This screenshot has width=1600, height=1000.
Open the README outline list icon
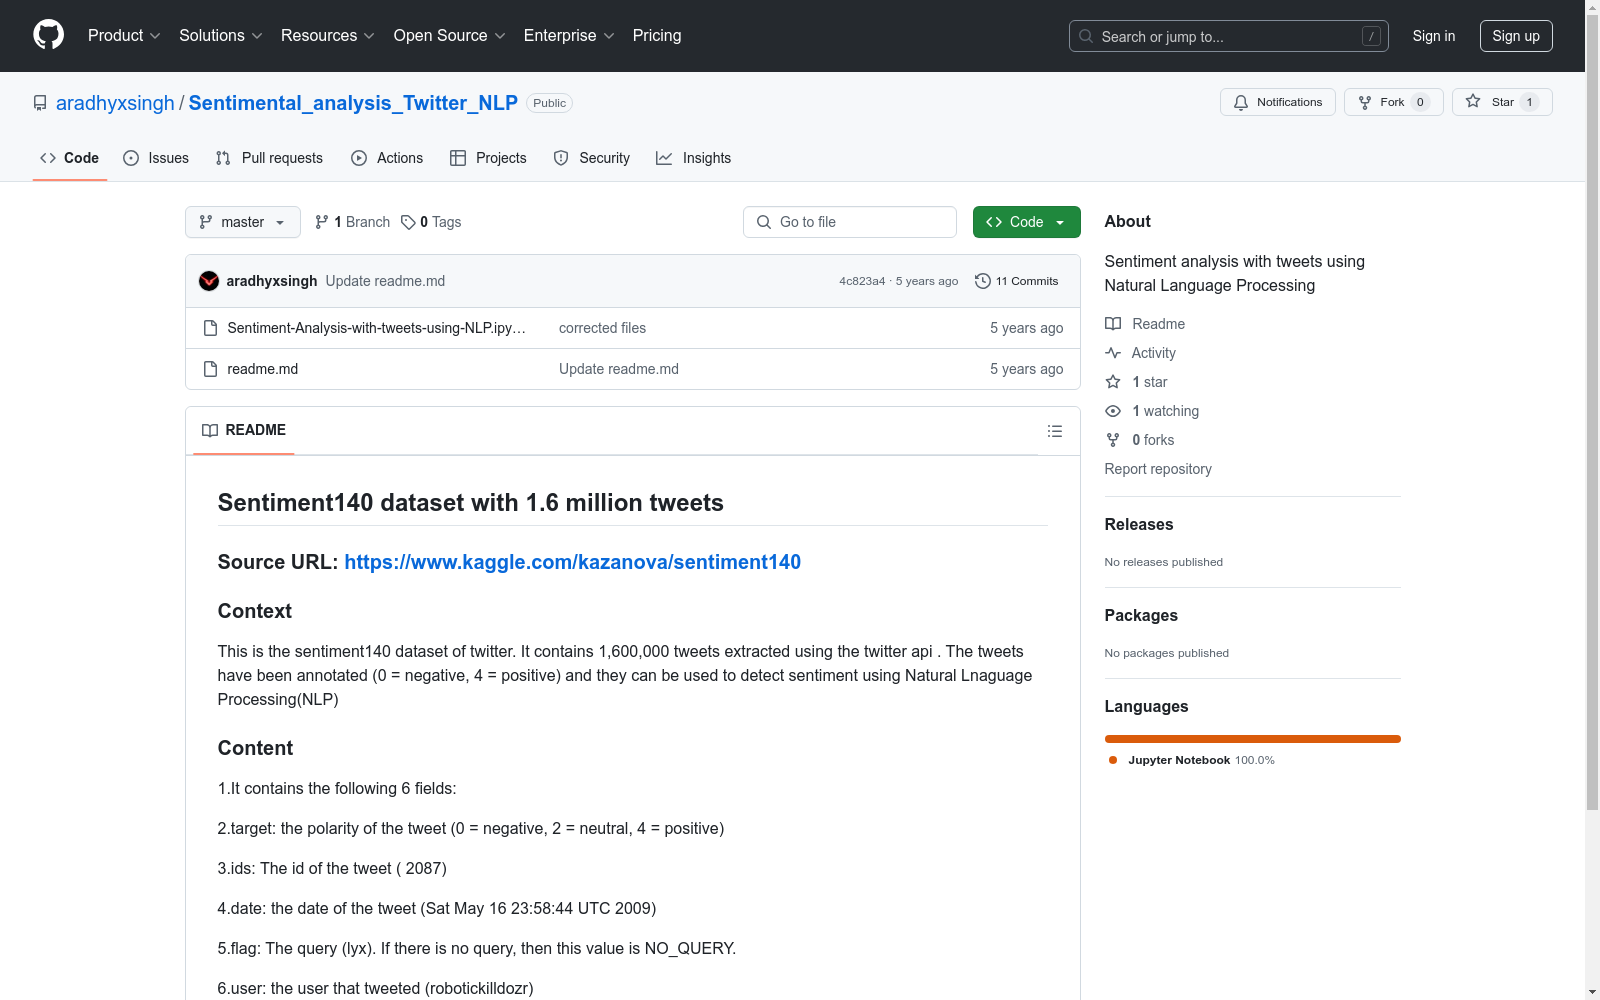[x=1054, y=431]
